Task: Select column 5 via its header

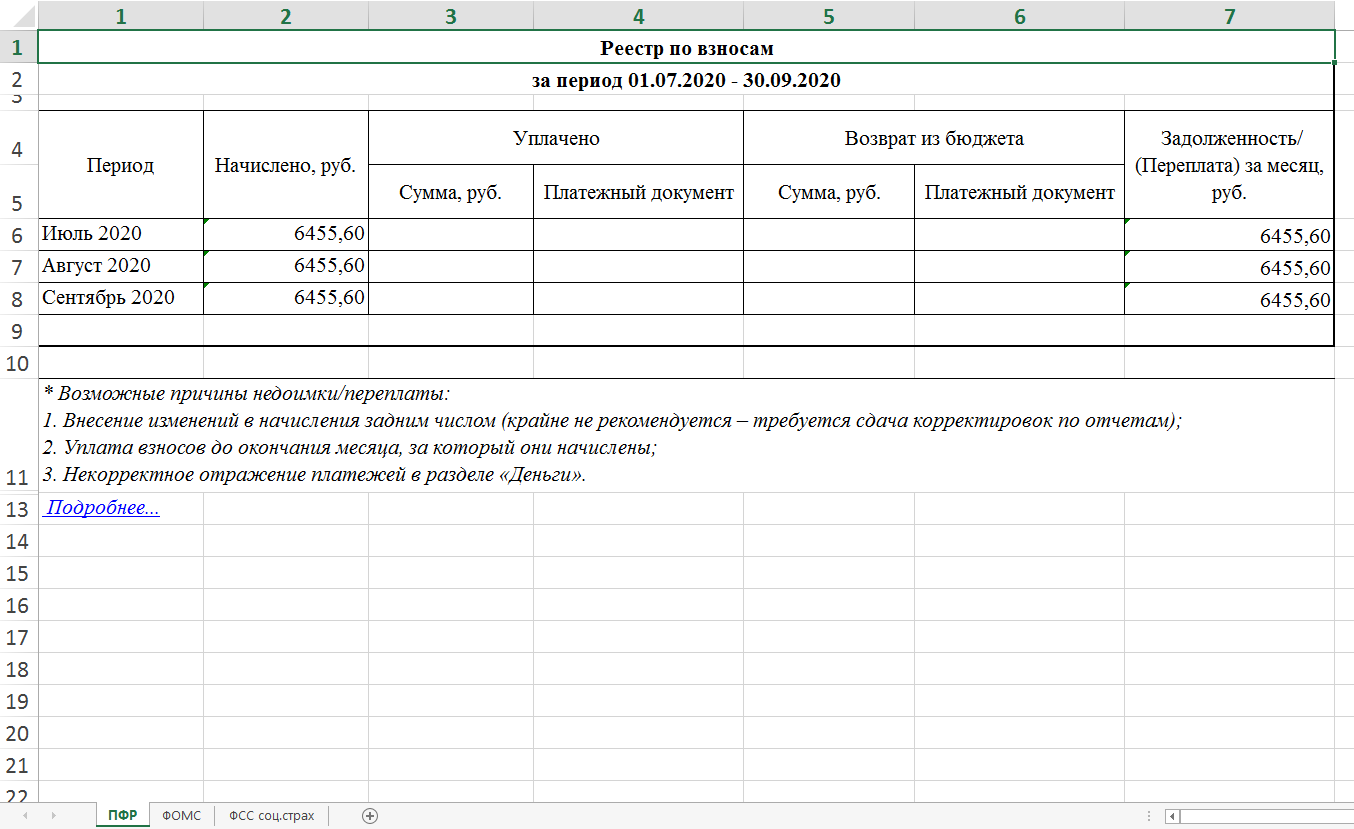Action: click(x=829, y=15)
